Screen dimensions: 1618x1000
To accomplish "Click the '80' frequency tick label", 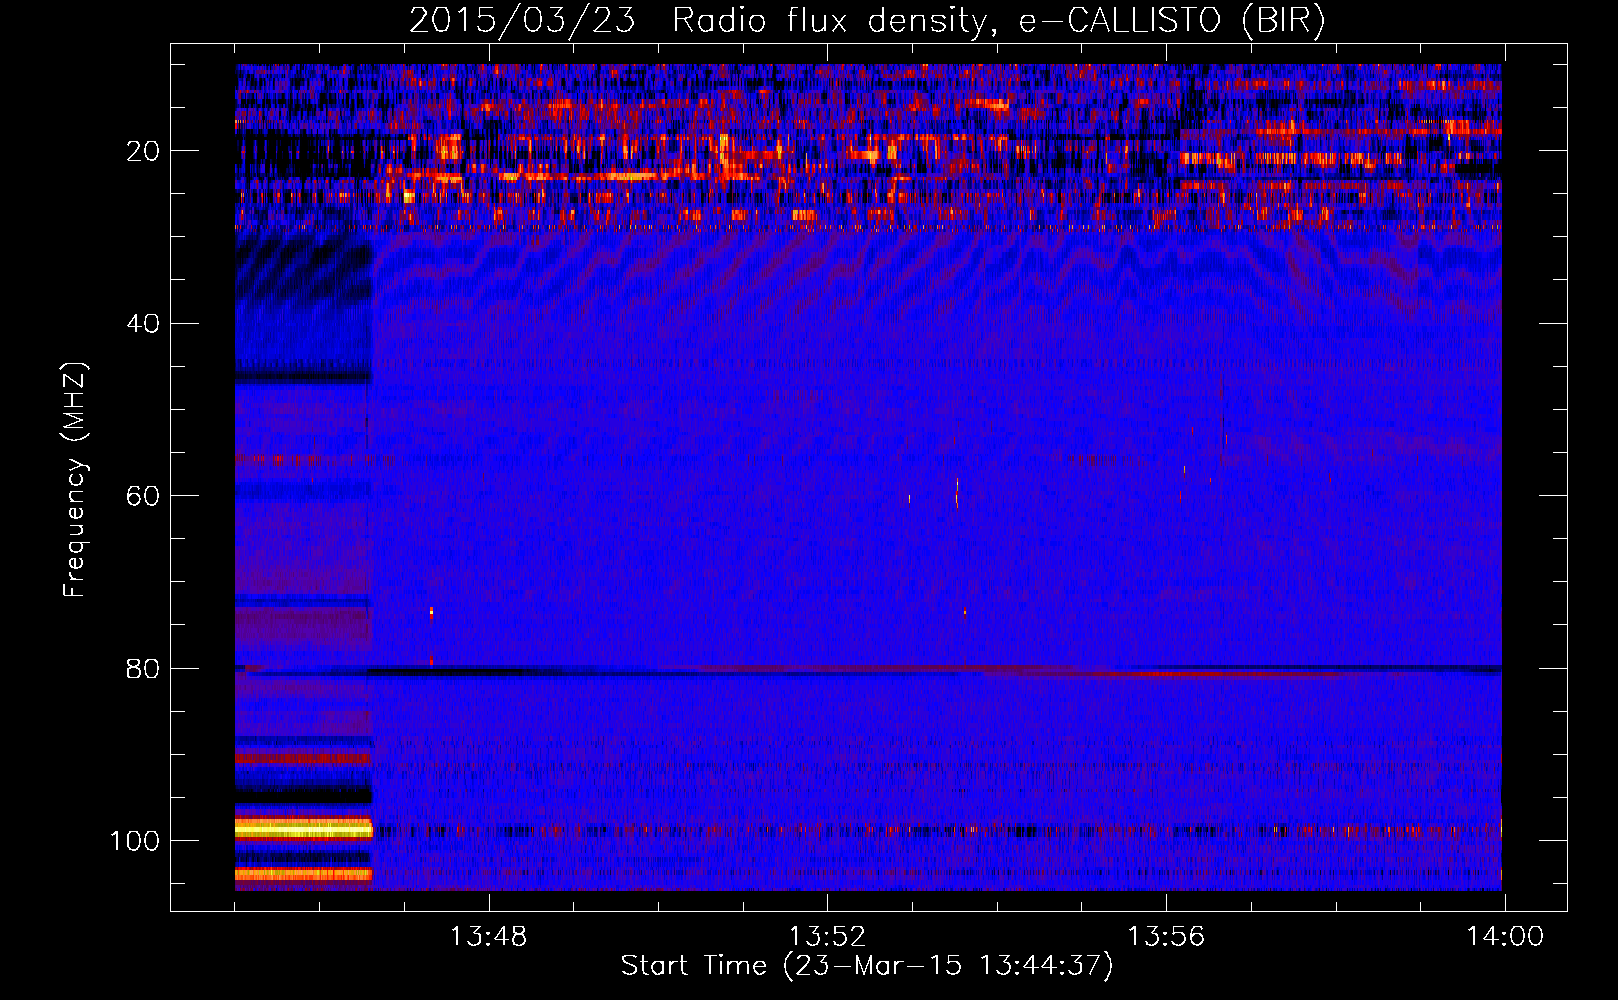I will coord(143,669).
